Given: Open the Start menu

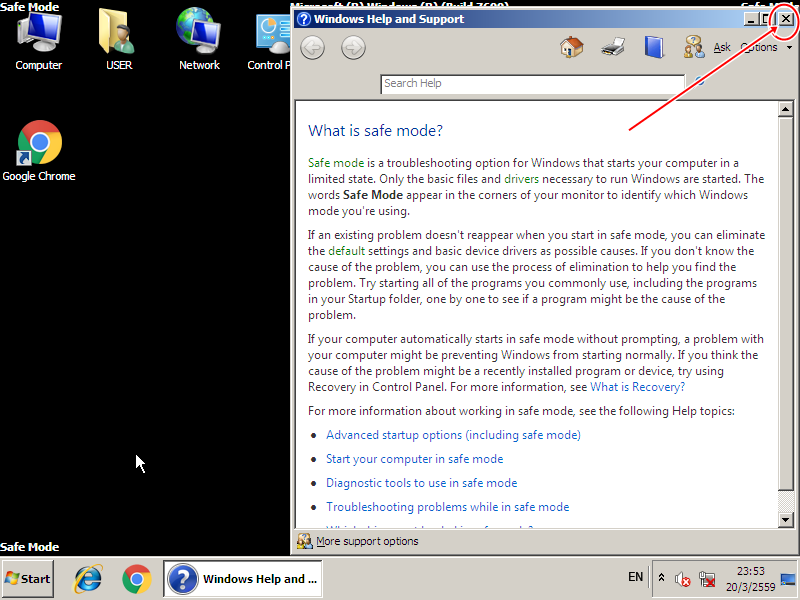Looking at the screenshot, I should (28, 579).
